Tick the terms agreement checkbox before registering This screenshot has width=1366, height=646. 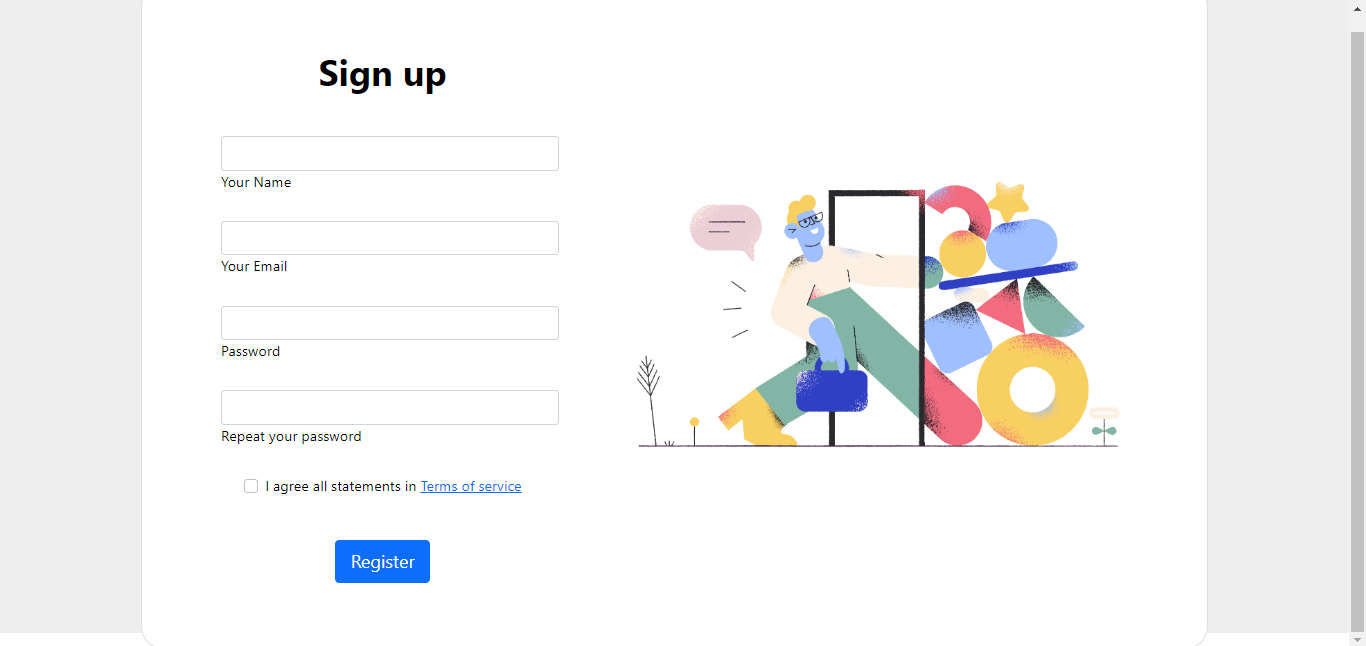[x=251, y=486]
